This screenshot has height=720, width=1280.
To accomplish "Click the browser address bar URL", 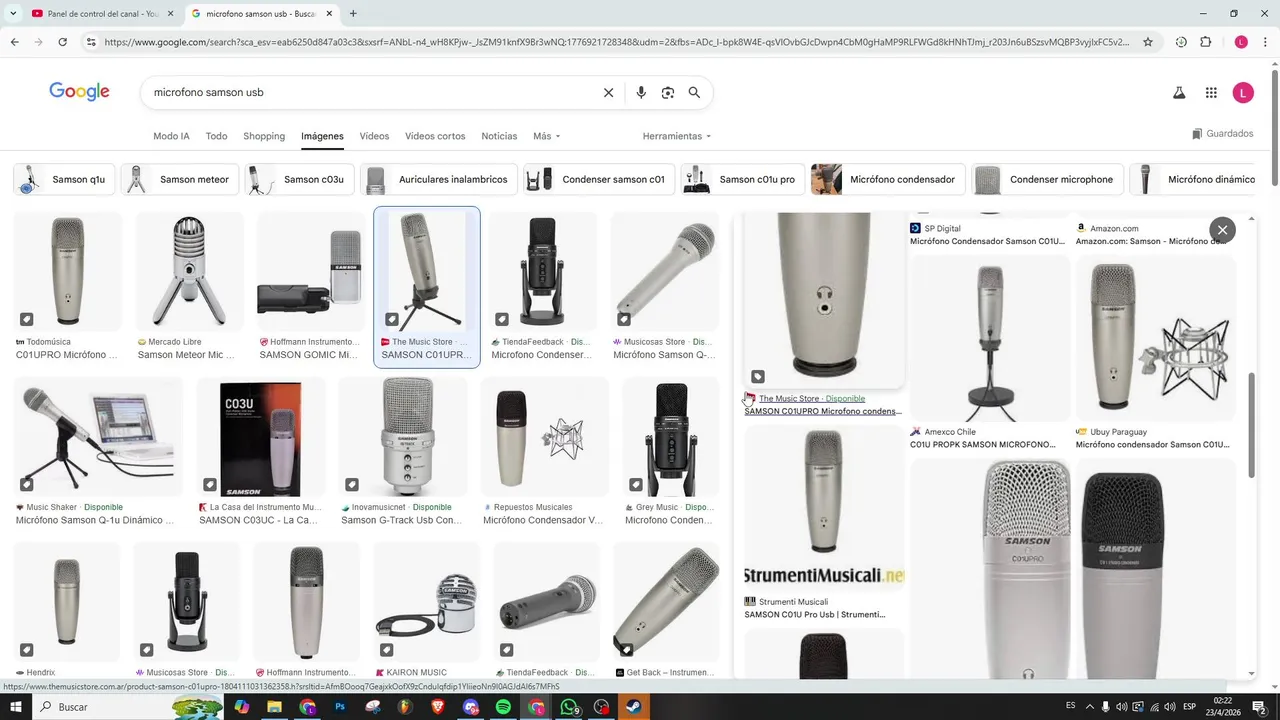I will pos(617,42).
